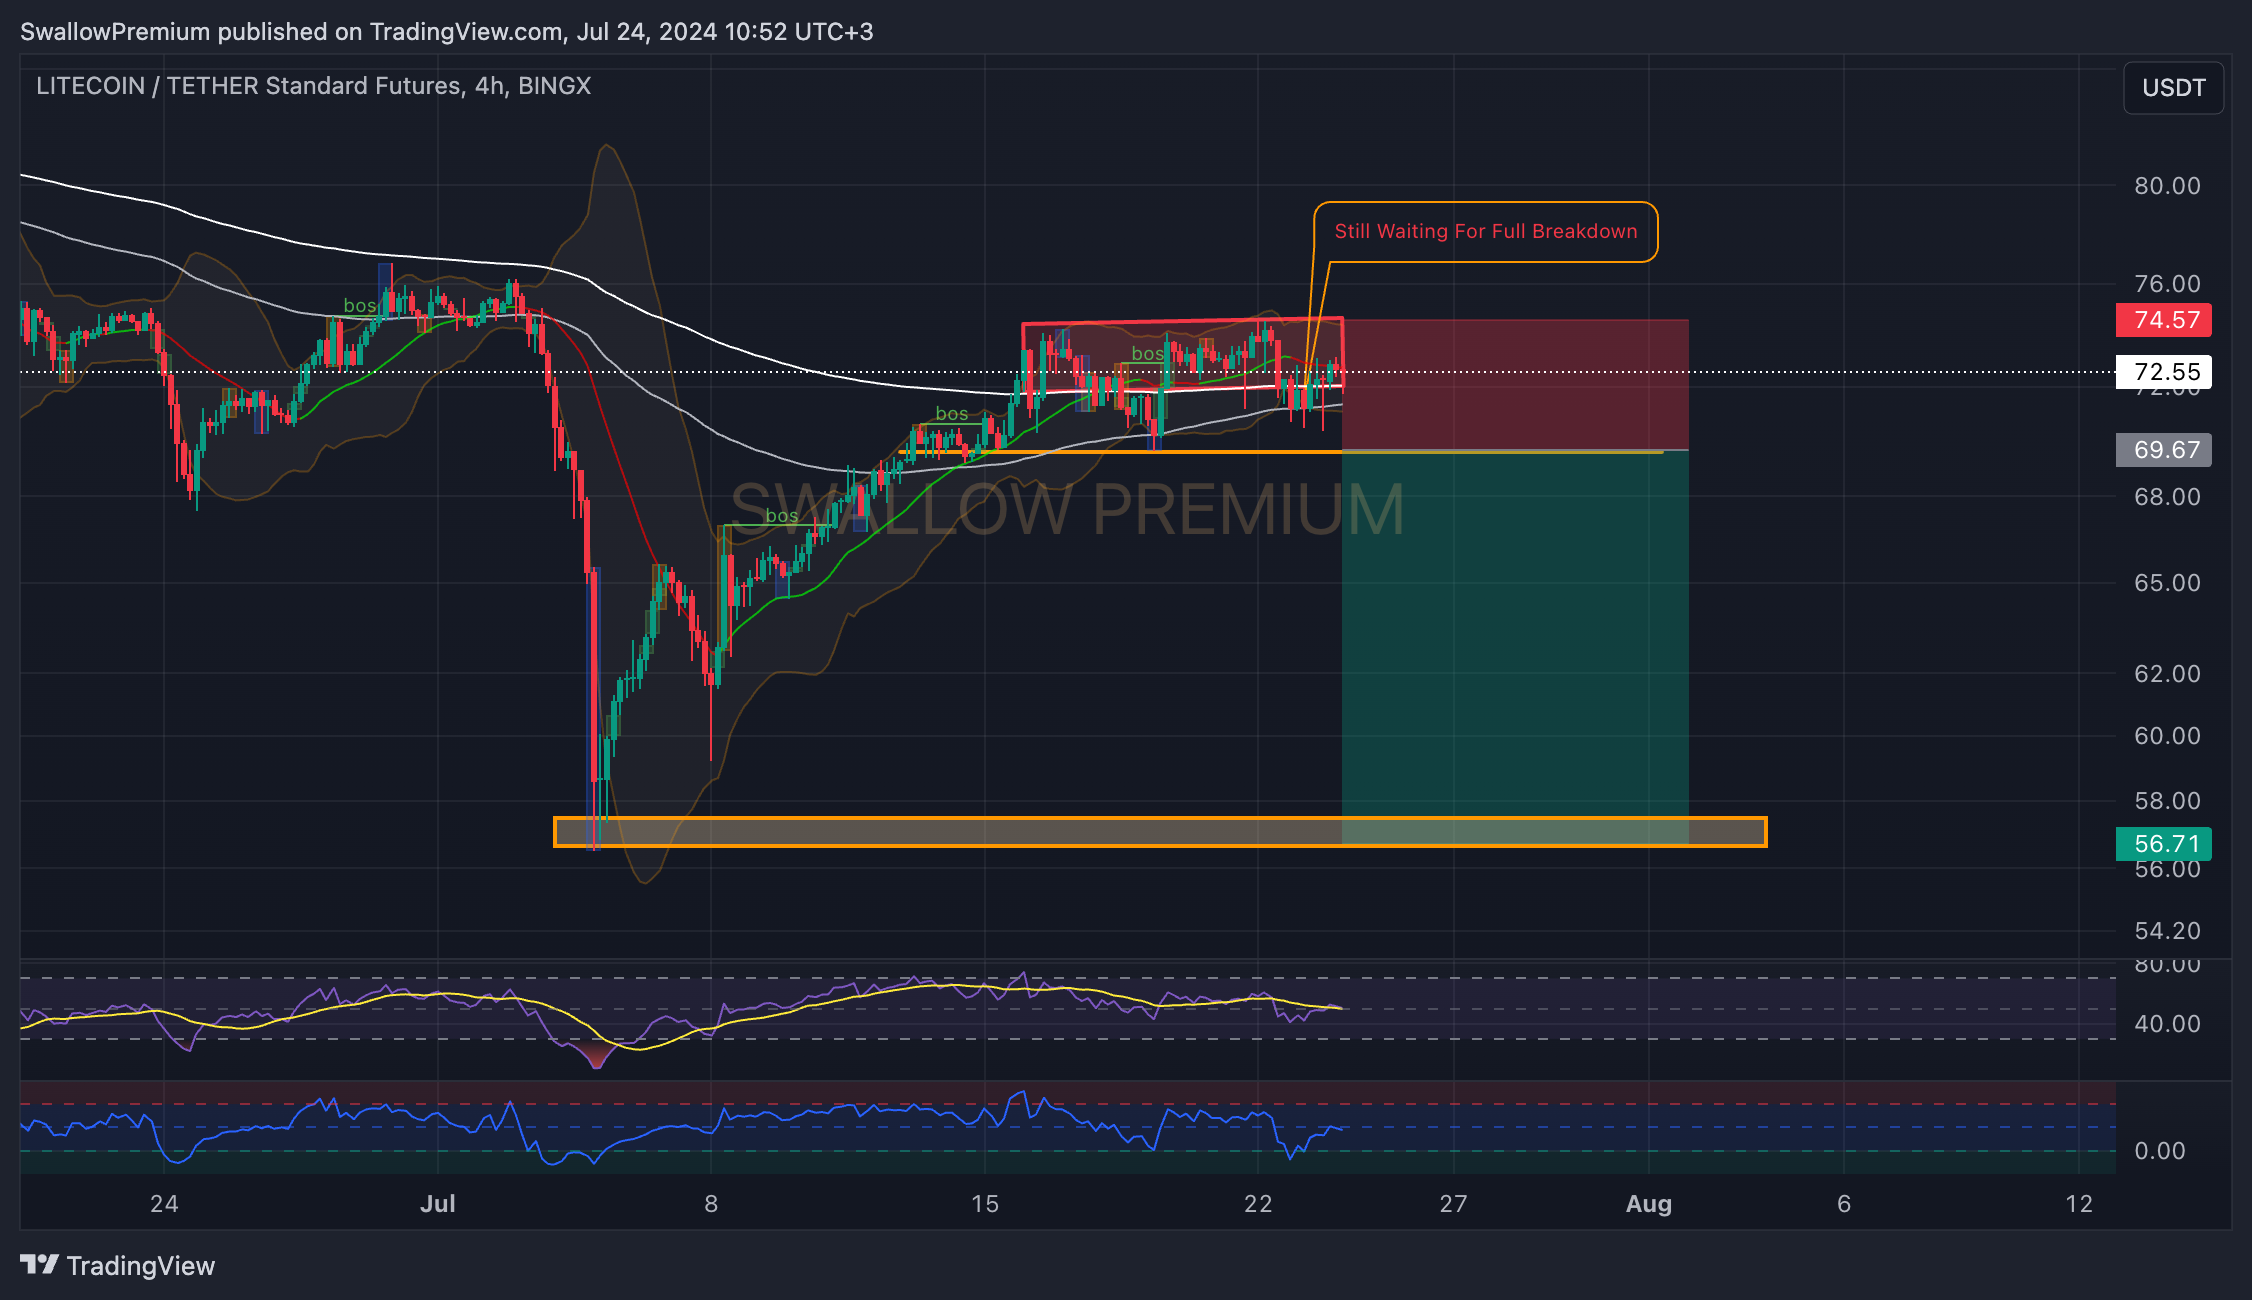Click the 0.00 label on the bottom oscillator
This screenshot has height=1300, width=2252.
[x=2160, y=1151]
